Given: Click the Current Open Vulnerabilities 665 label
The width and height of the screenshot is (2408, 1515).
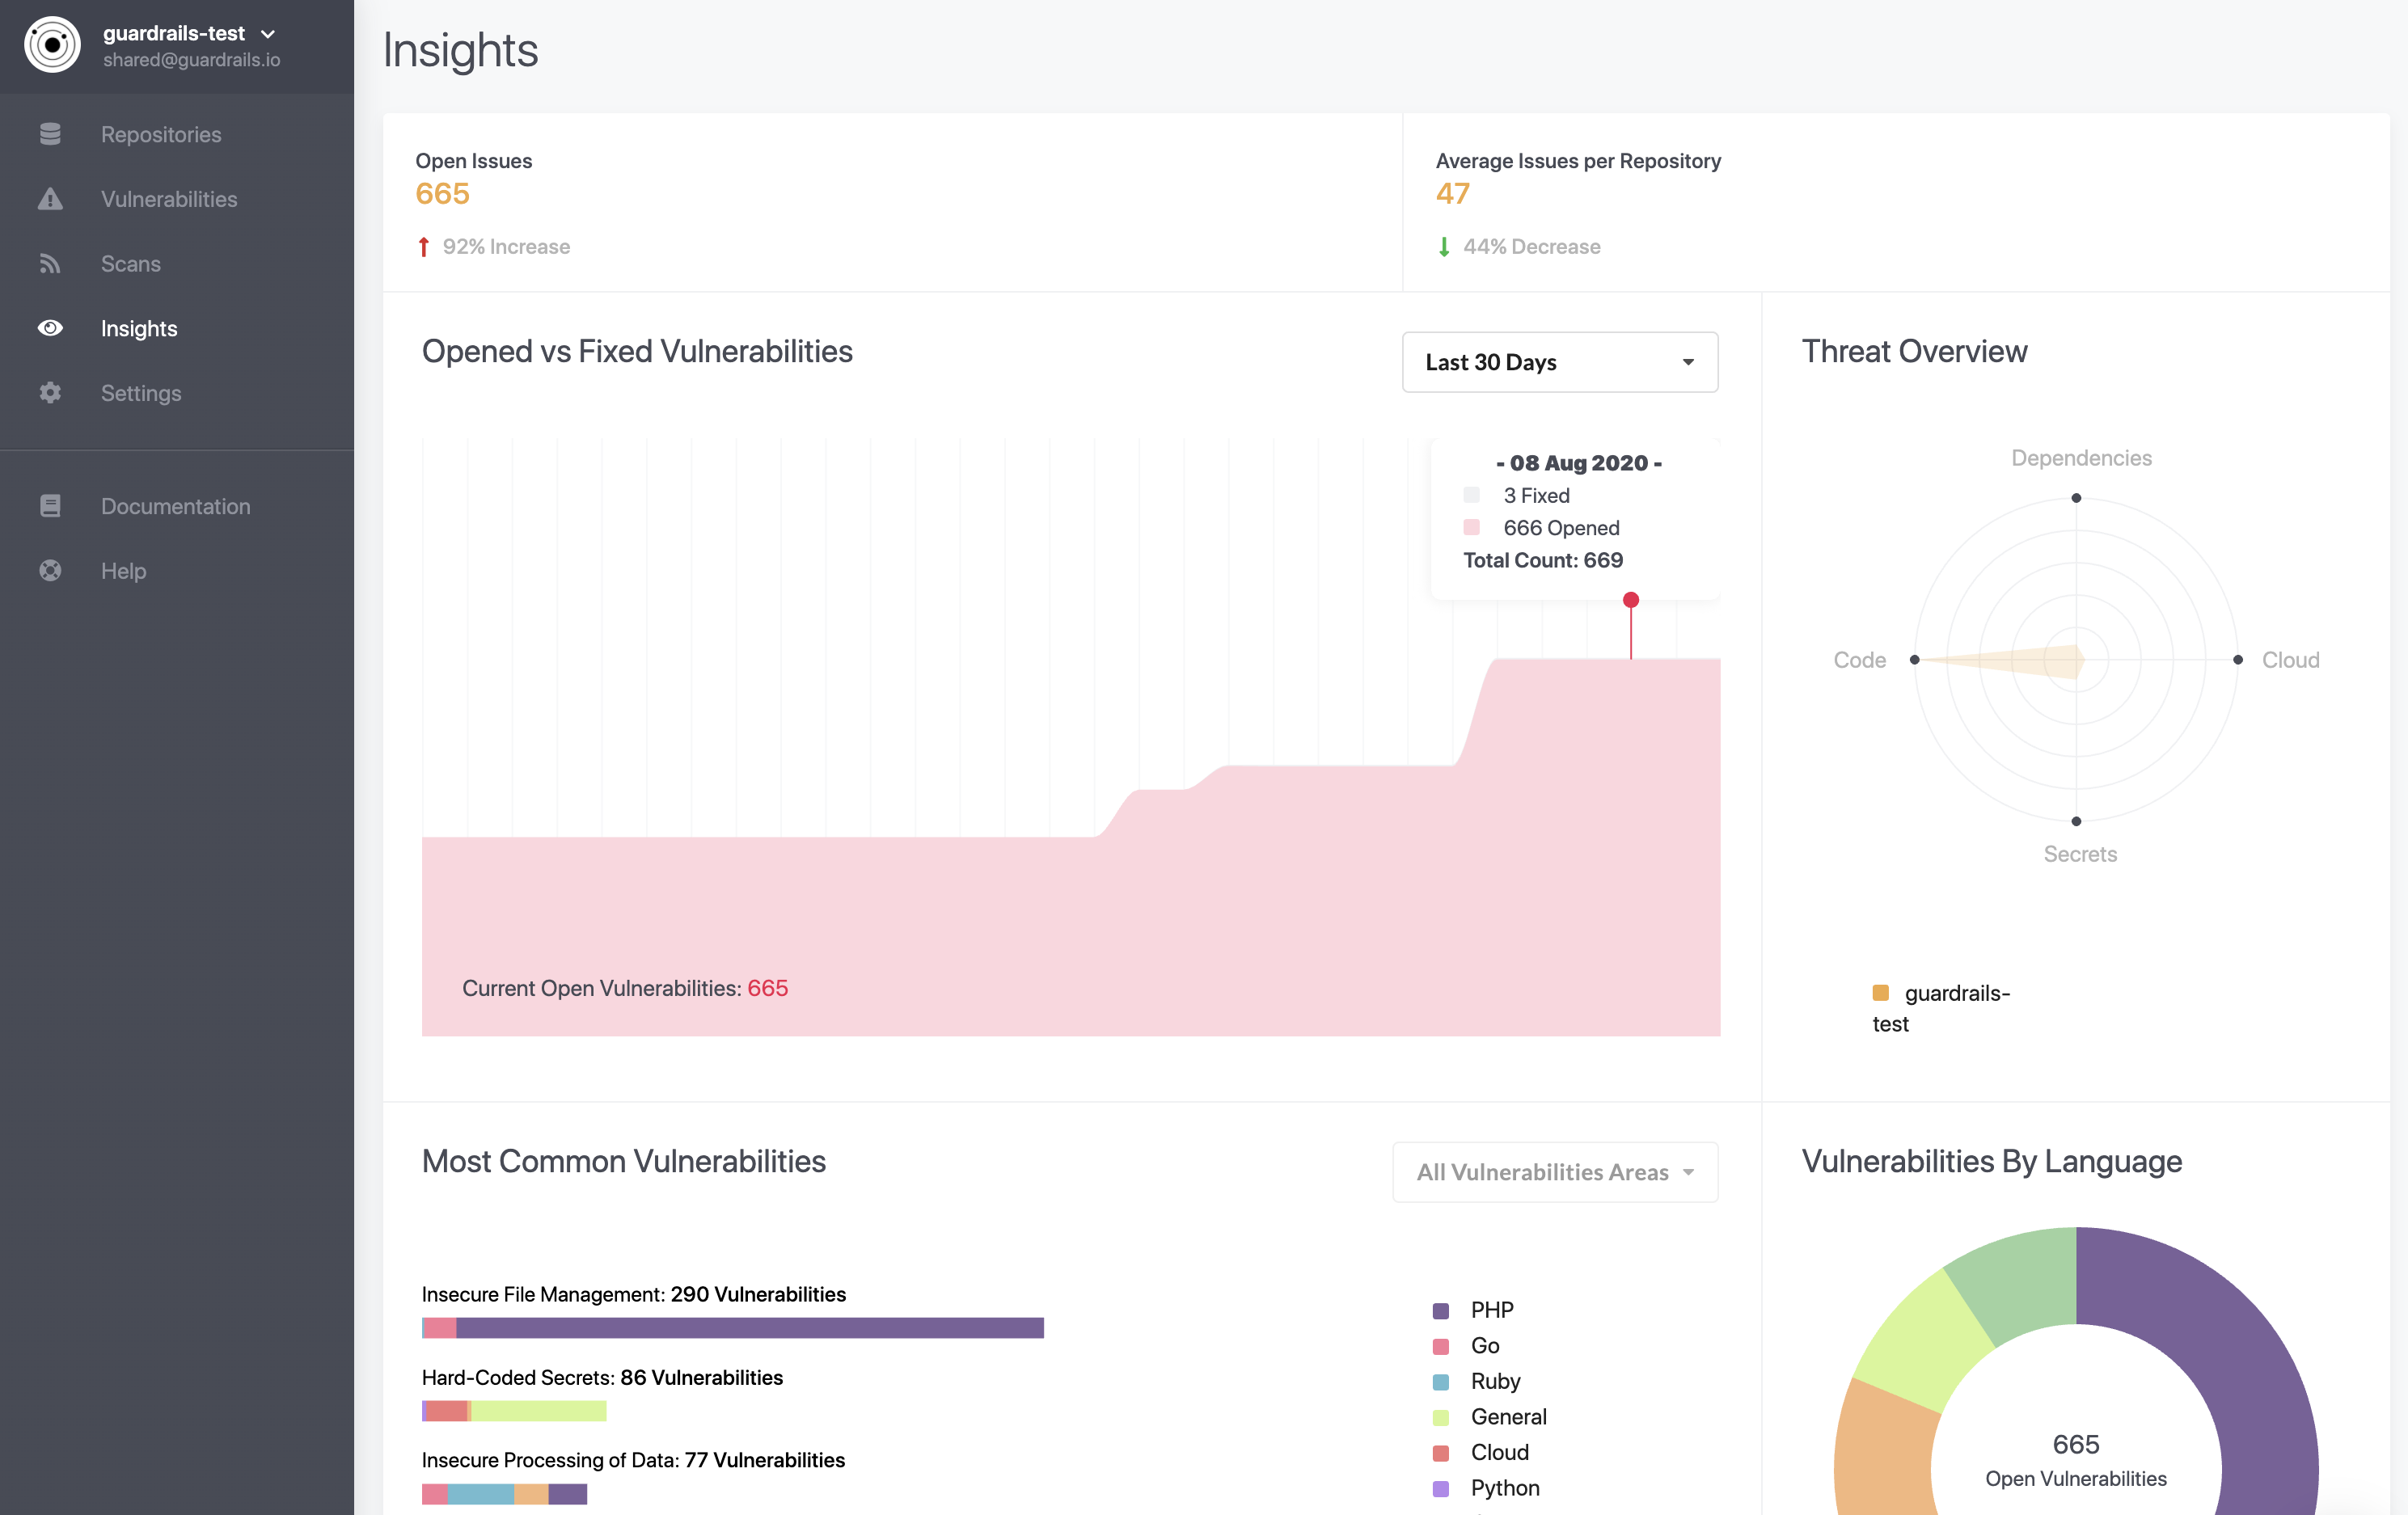Looking at the screenshot, I should [x=625, y=988].
